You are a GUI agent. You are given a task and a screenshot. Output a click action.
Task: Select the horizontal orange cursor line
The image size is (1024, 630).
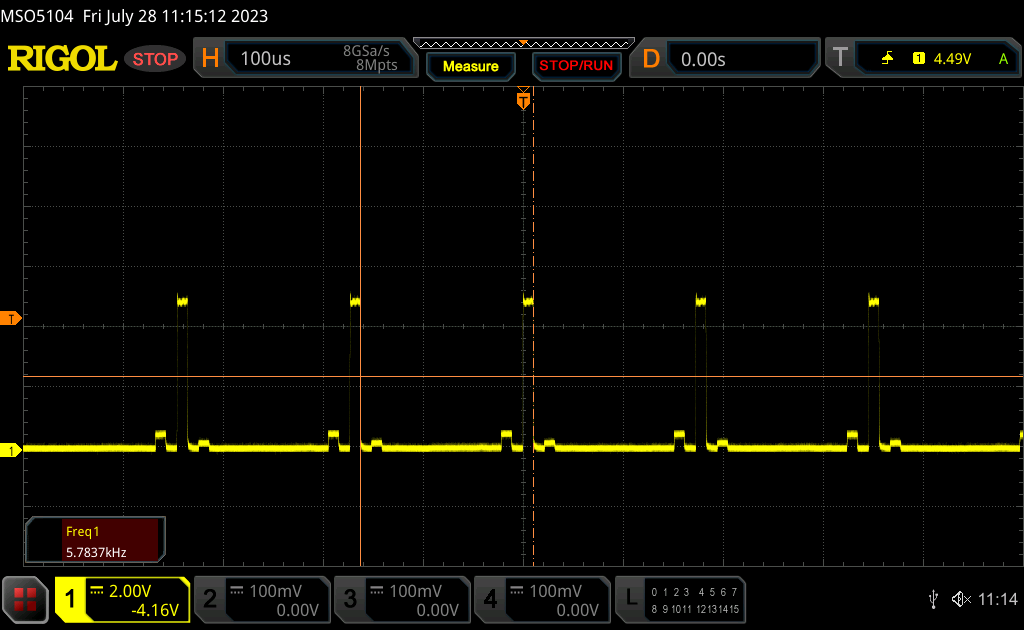[522, 377]
